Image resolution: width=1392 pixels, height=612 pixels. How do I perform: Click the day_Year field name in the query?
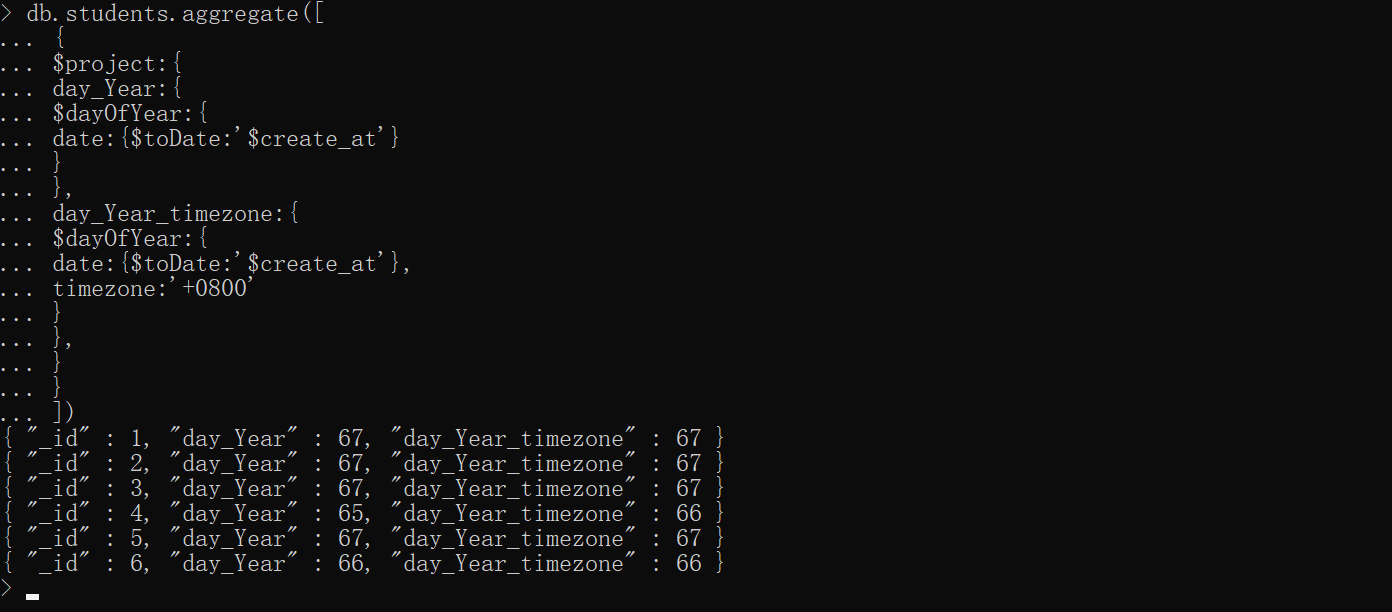tap(116, 89)
